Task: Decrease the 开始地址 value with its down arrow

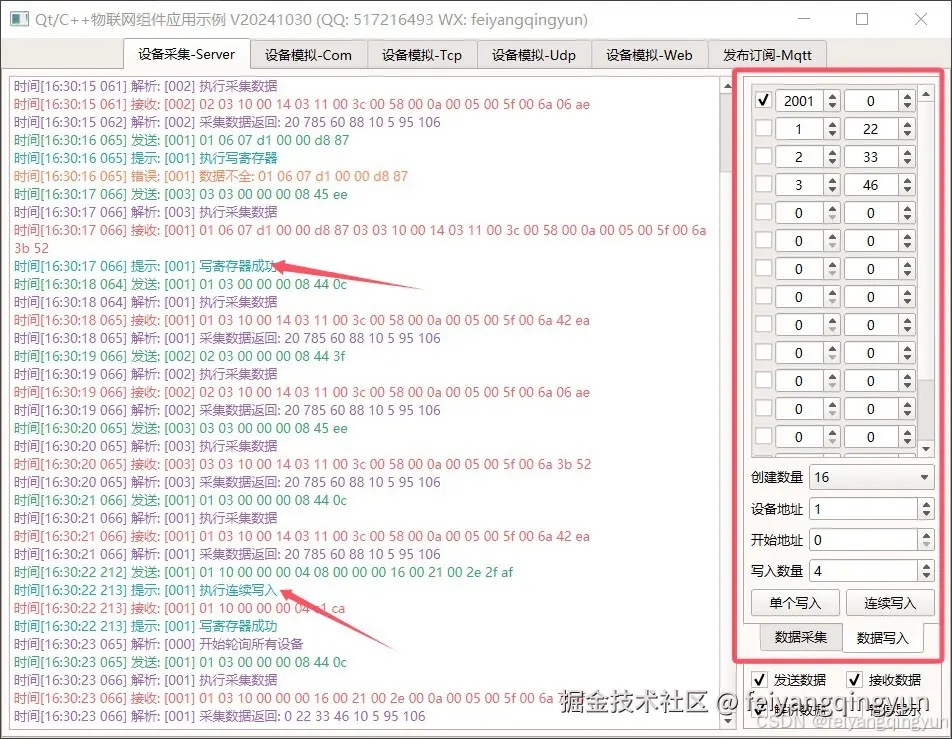Action: (x=926, y=545)
